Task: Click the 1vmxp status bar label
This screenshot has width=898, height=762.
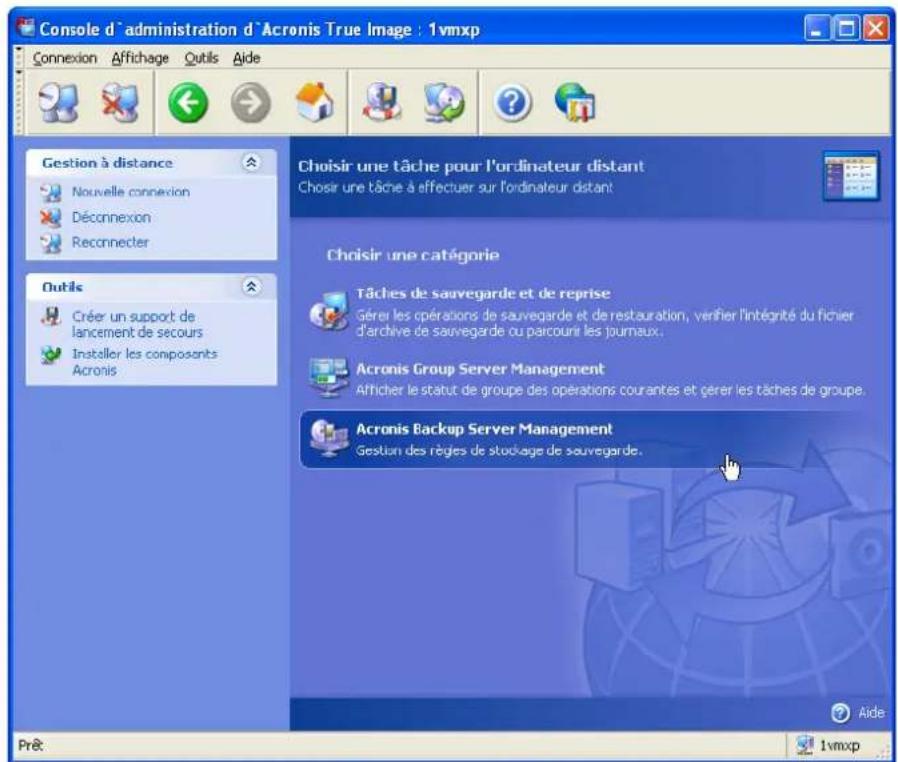Action: [x=839, y=745]
